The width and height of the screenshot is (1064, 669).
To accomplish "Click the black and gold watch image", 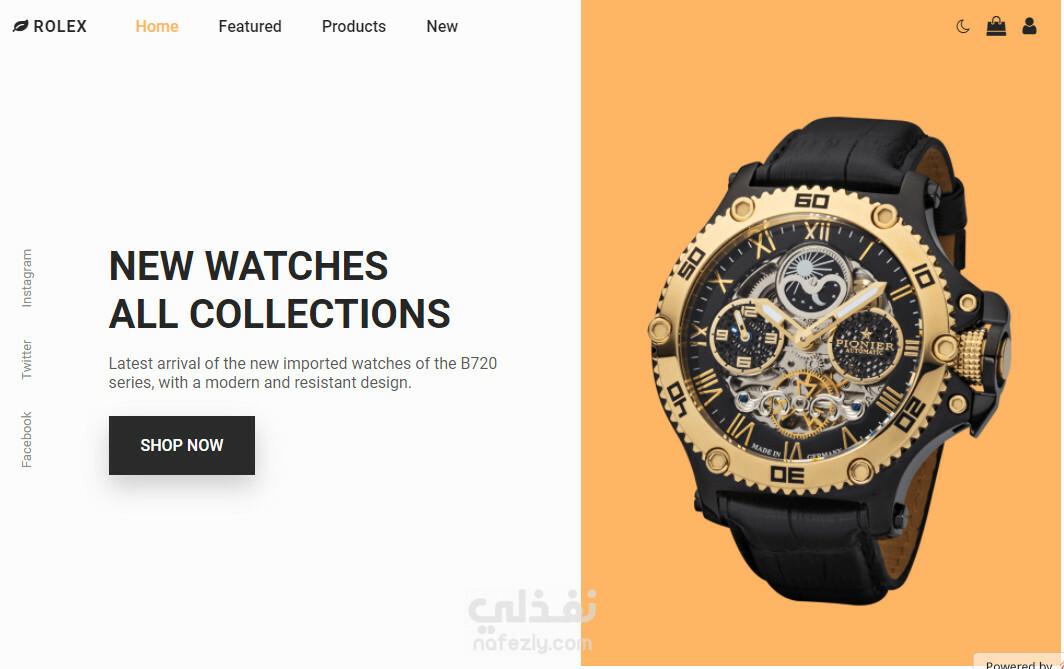I will [x=831, y=360].
